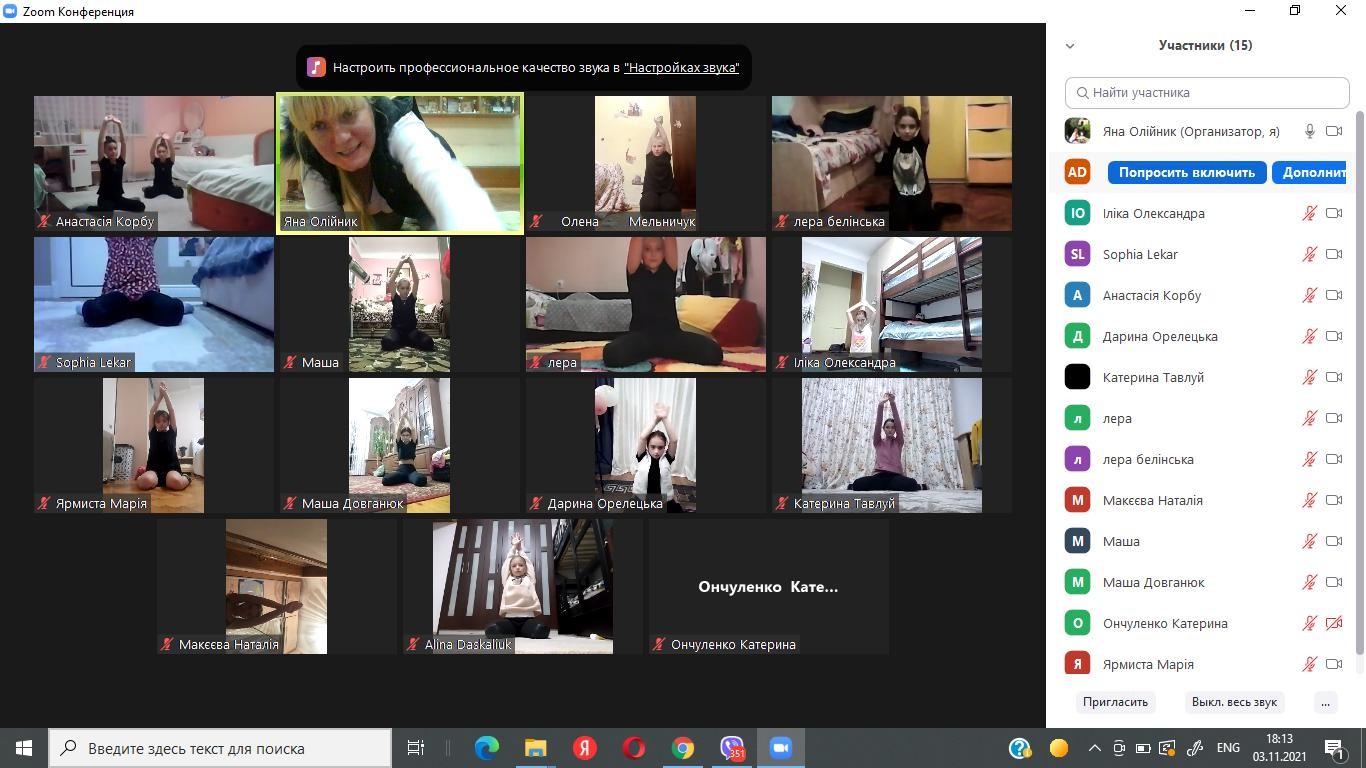Image resolution: width=1366 pixels, height=768 pixels.
Task: Click the Найти участника search field
Action: tap(1207, 92)
